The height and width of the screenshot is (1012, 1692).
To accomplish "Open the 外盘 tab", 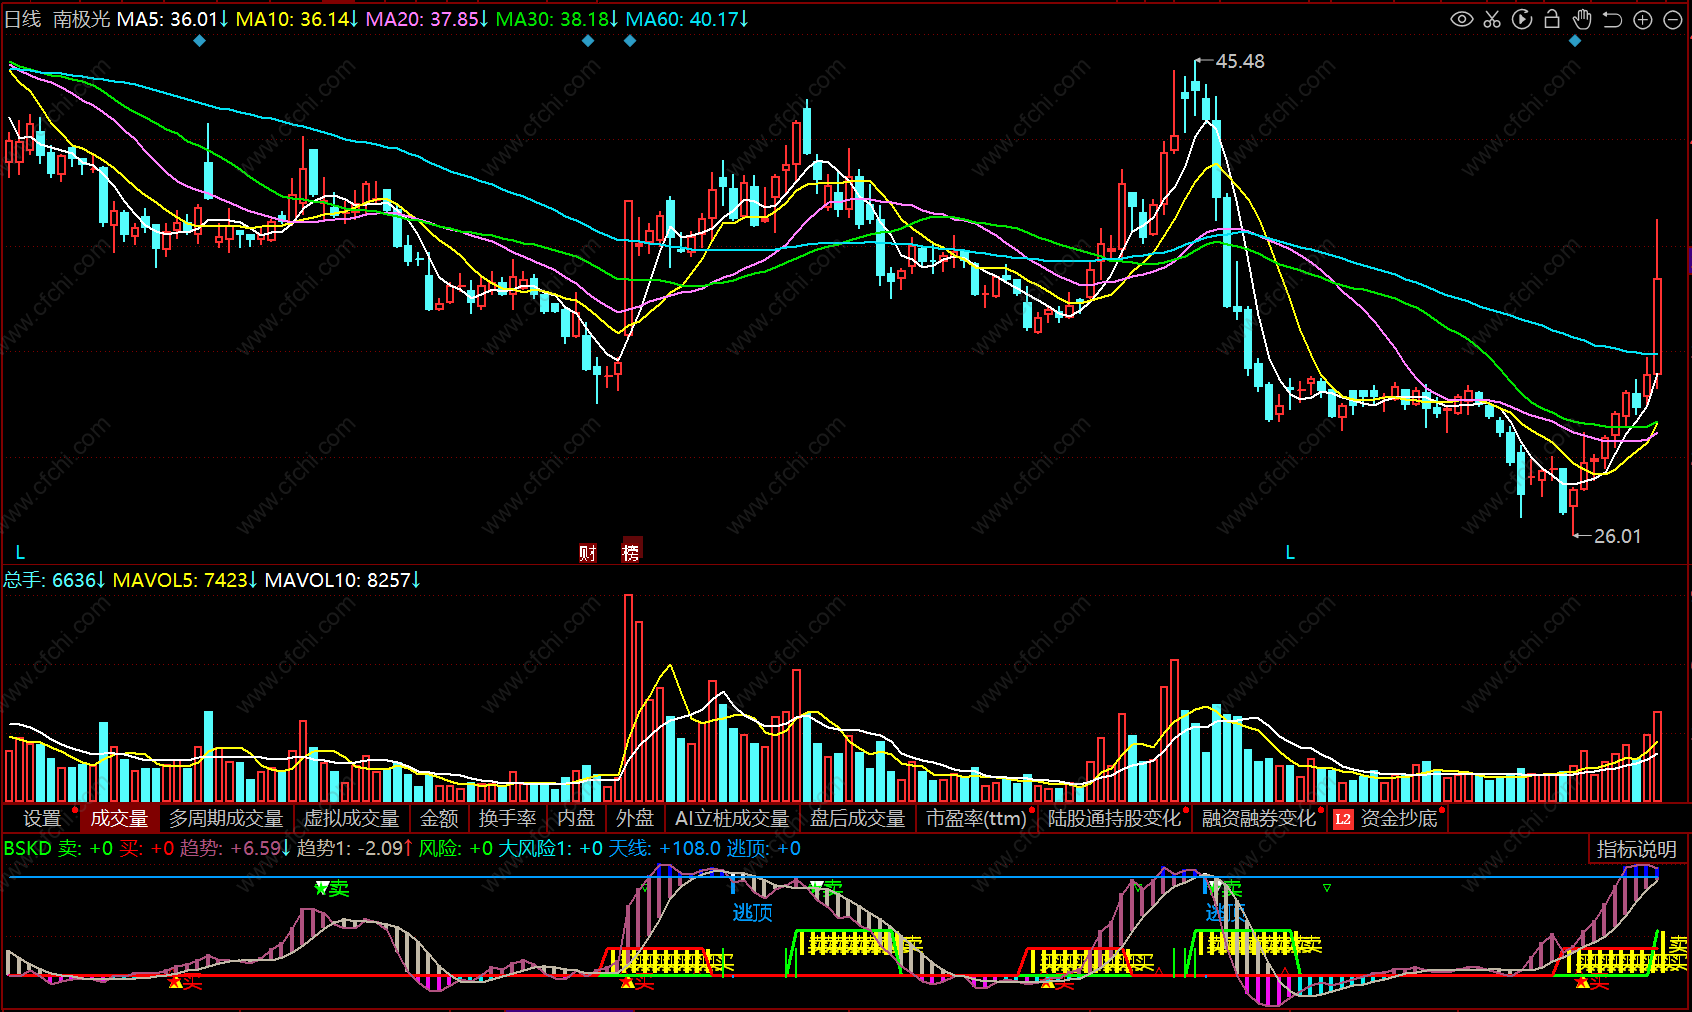I will [635, 818].
